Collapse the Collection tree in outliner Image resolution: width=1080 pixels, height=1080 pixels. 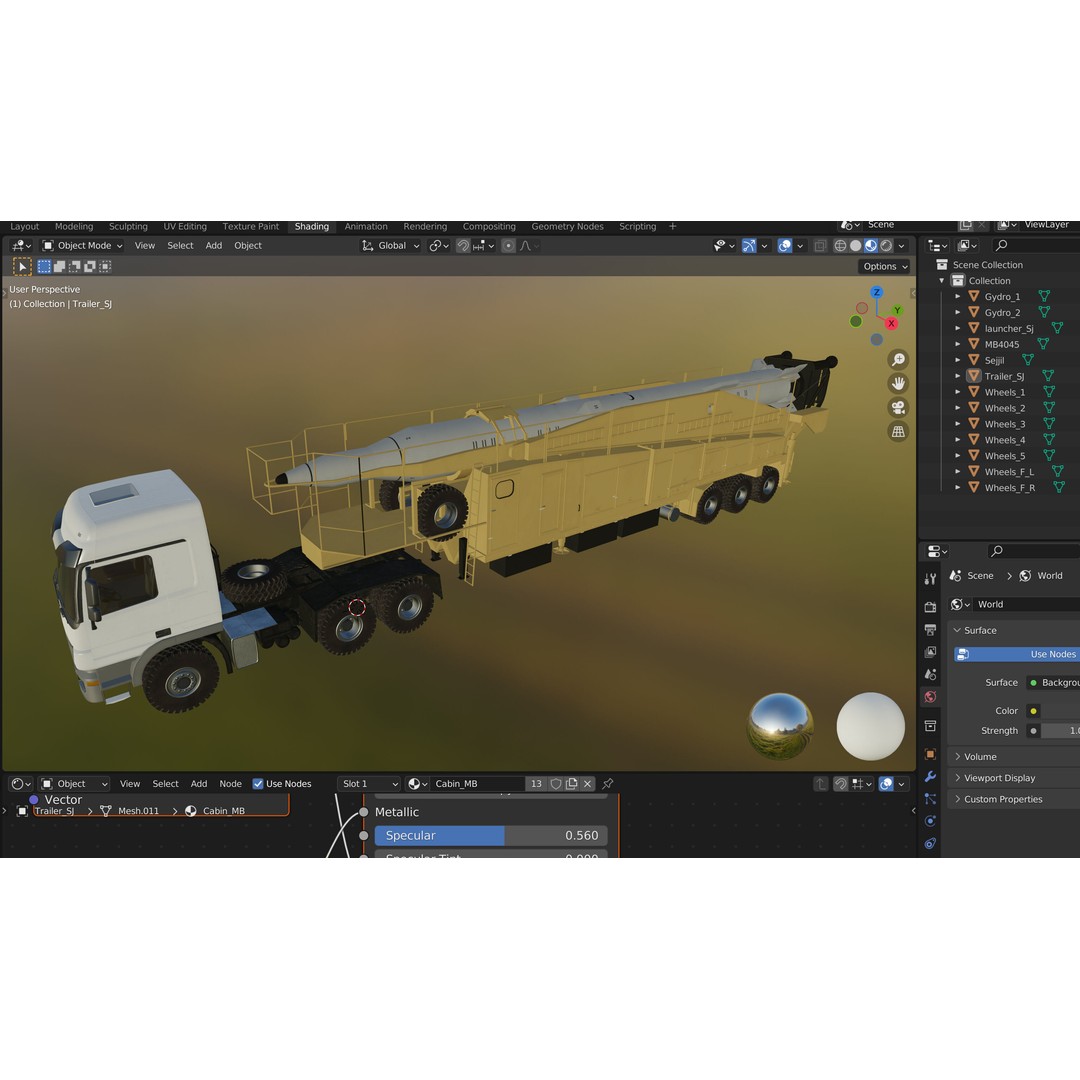coord(942,281)
